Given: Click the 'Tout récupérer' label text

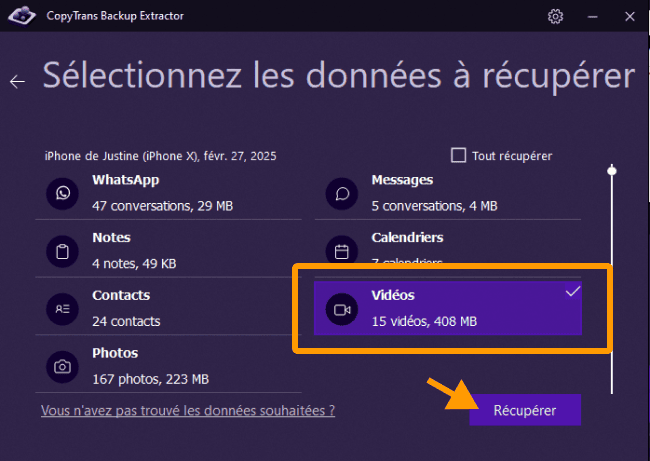Looking at the screenshot, I should (512, 156).
